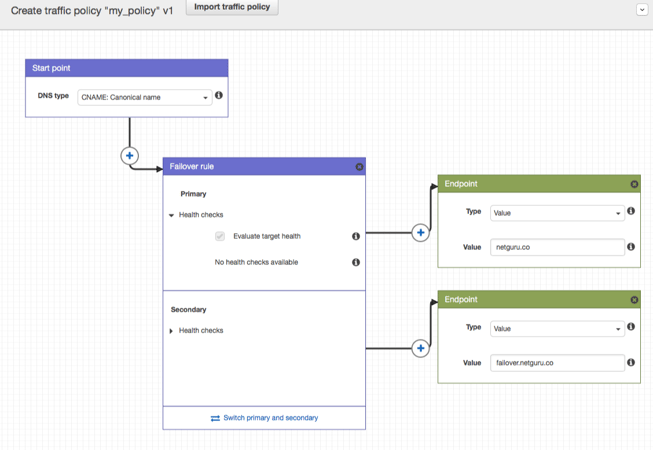The height and width of the screenshot is (450, 653).
Task: Open the Type dropdown of second Endpoint
Action: pos(557,329)
